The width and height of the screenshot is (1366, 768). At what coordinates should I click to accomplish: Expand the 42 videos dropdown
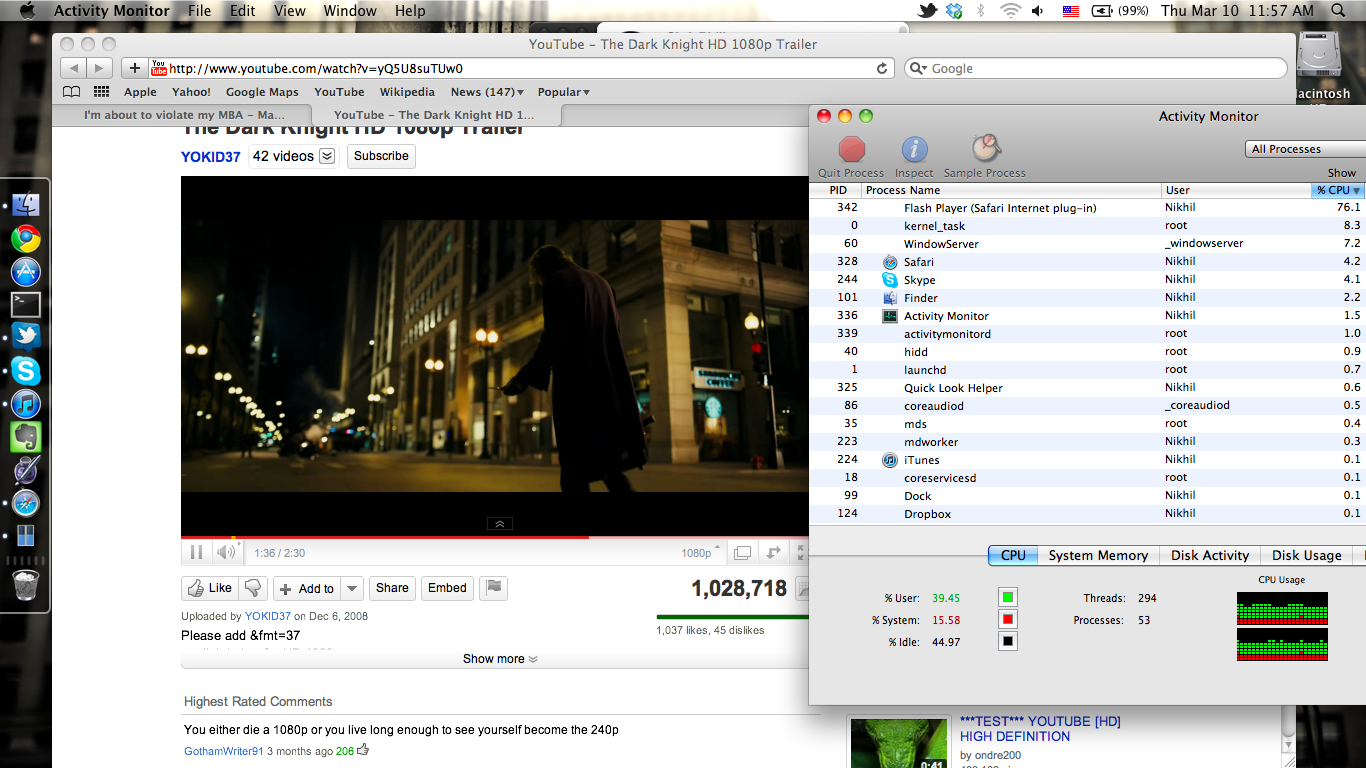(327, 156)
